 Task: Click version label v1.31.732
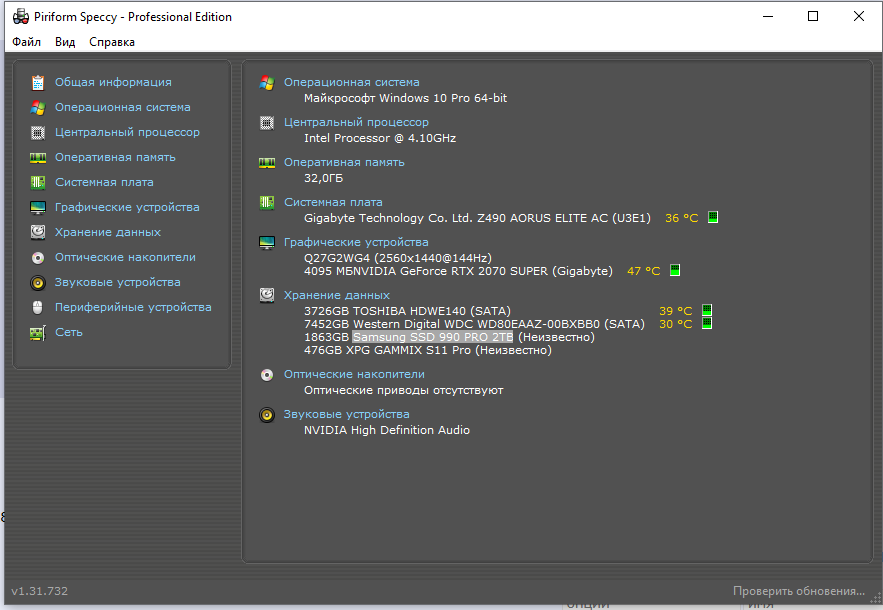coord(39,591)
